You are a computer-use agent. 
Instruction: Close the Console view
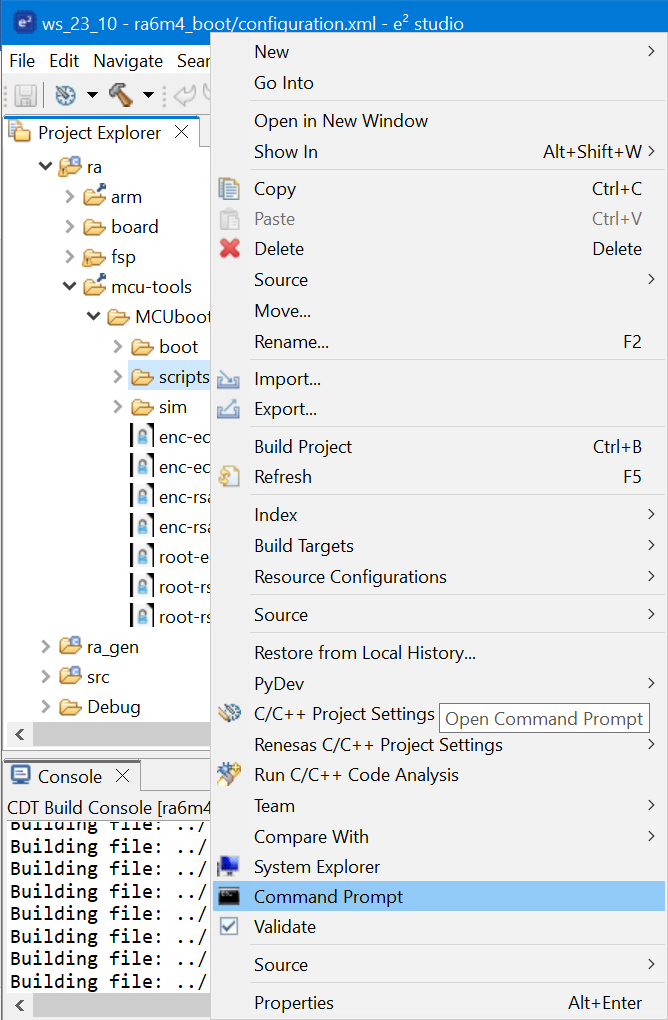coord(122,775)
